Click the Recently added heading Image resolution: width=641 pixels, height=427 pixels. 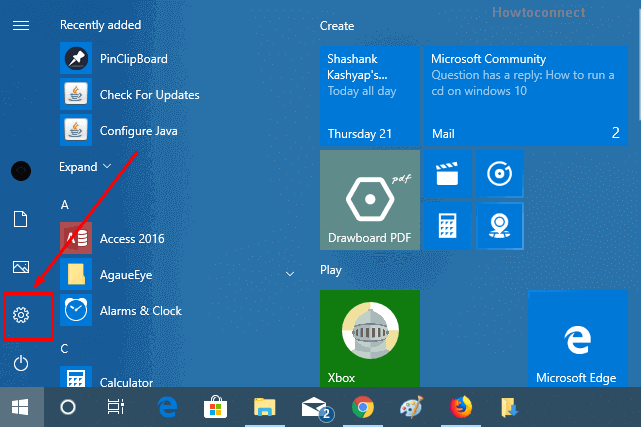coord(101,25)
